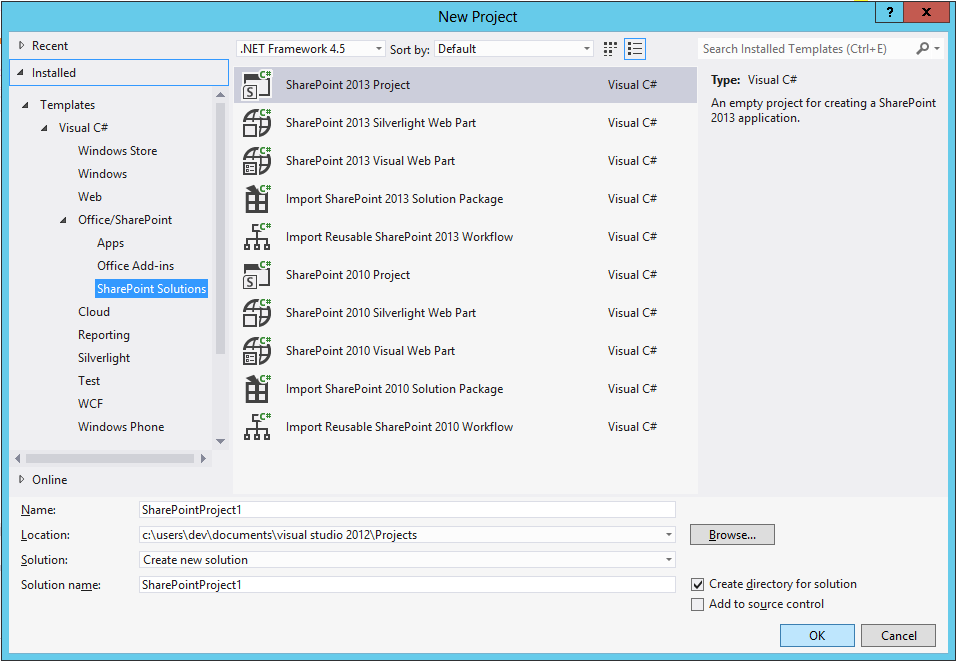The height and width of the screenshot is (661, 956).
Task: Collapse the Templates tree node arrow
Action: [26, 105]
